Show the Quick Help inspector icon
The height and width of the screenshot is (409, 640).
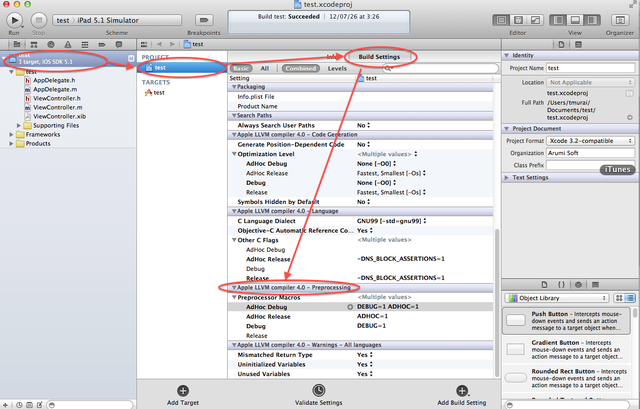[x=578, y=44]
